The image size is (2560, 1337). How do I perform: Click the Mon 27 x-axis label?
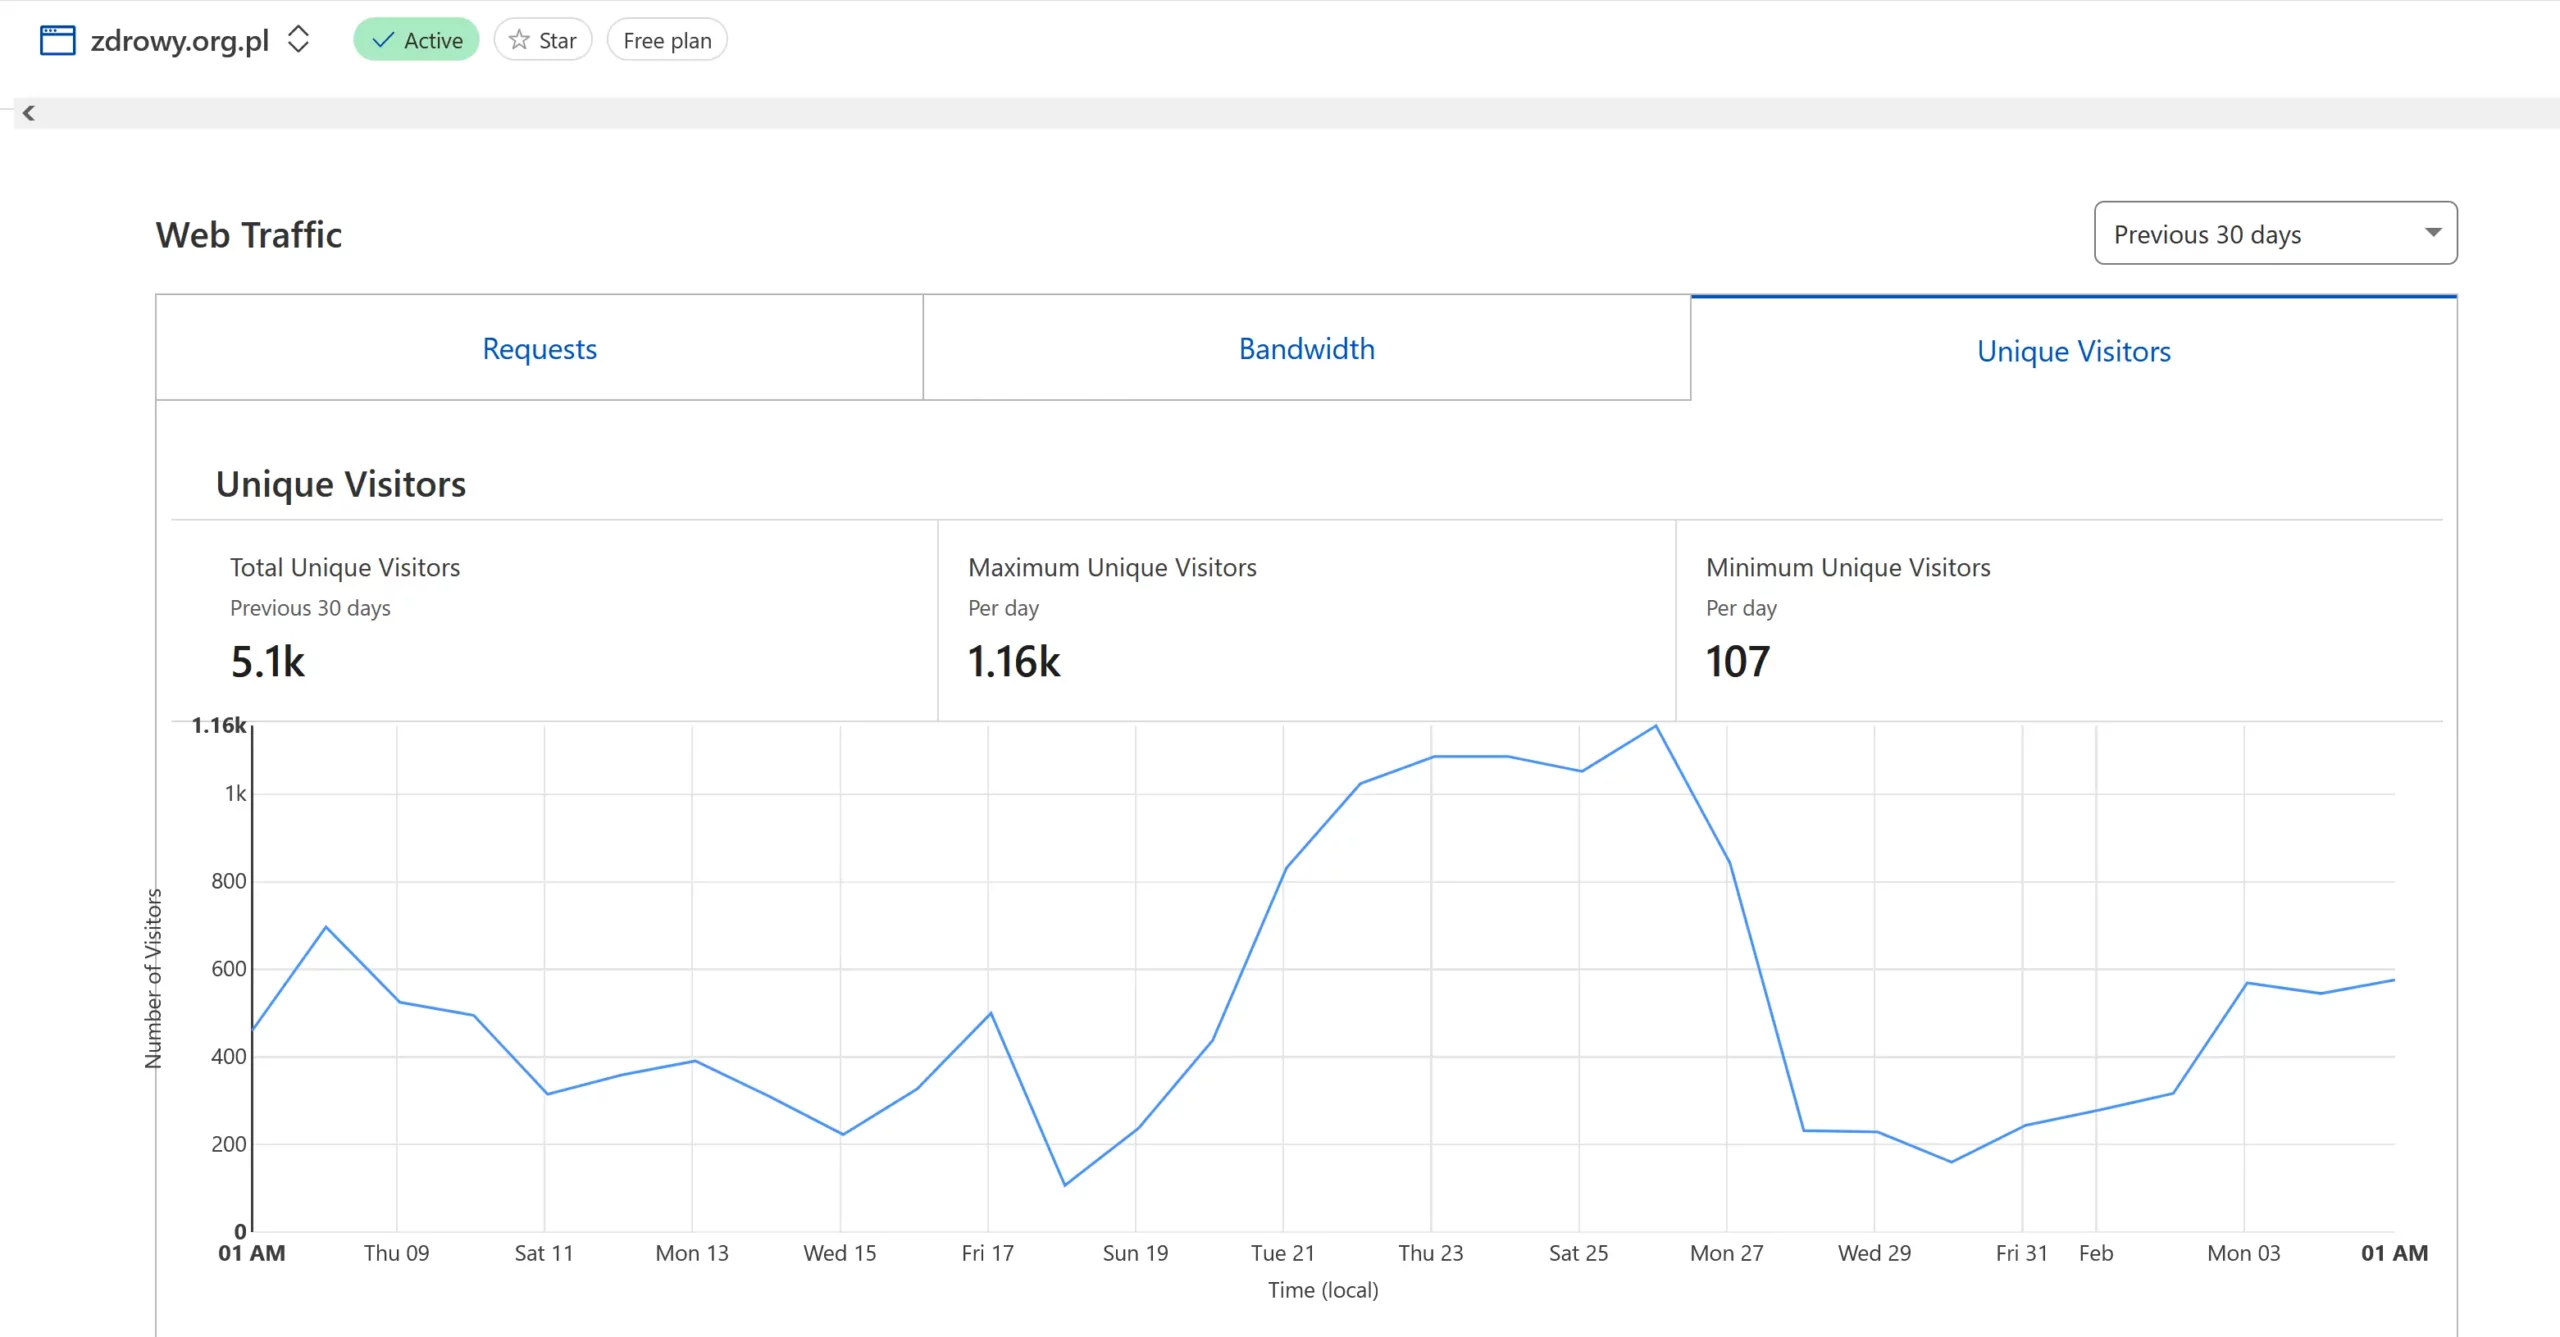point(1726,1253)
